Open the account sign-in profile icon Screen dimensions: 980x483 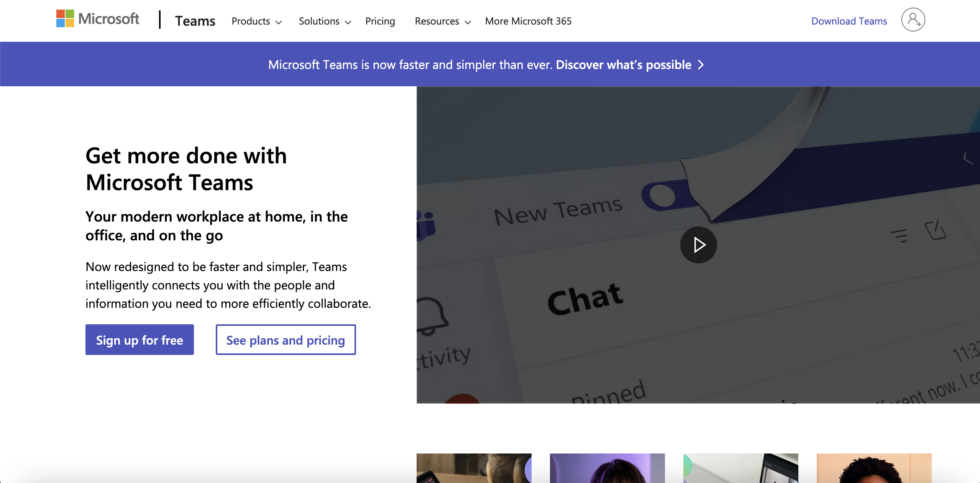(912, 20)
